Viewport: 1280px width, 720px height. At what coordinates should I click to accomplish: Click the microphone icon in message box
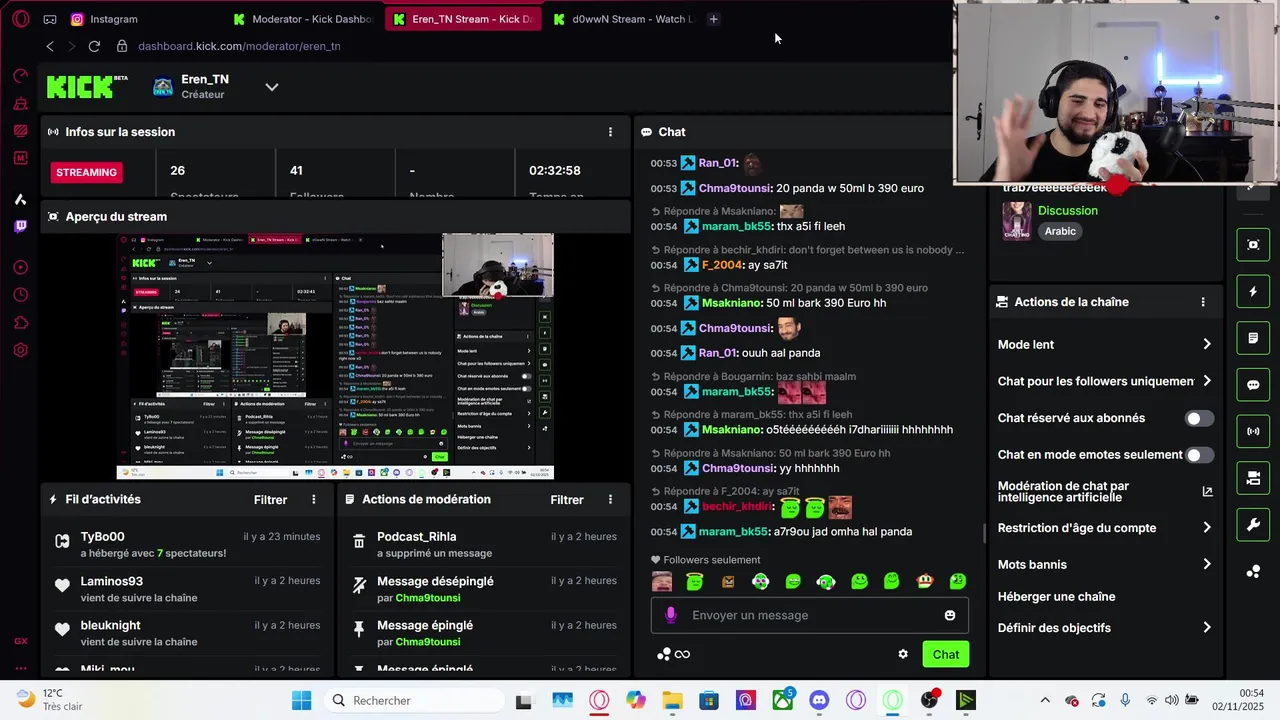point(671,615)
